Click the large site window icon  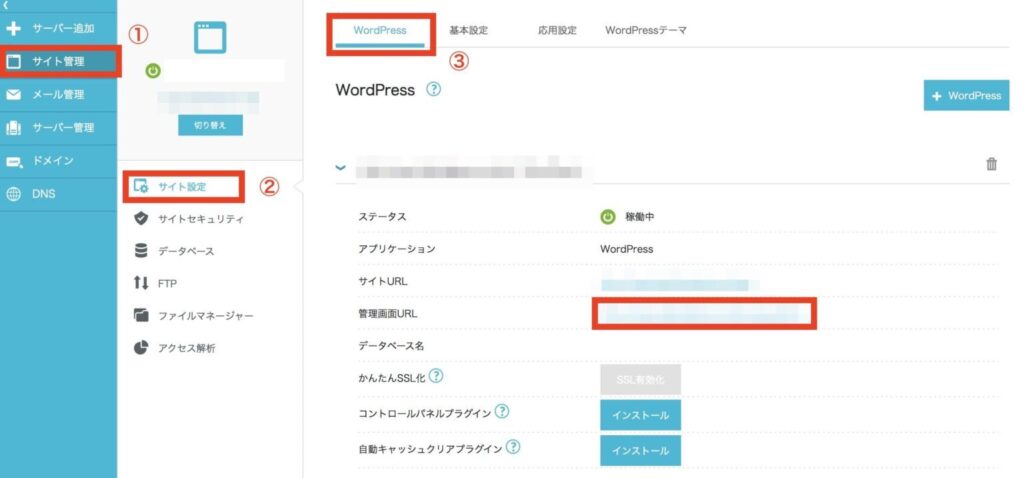[210, 37]
